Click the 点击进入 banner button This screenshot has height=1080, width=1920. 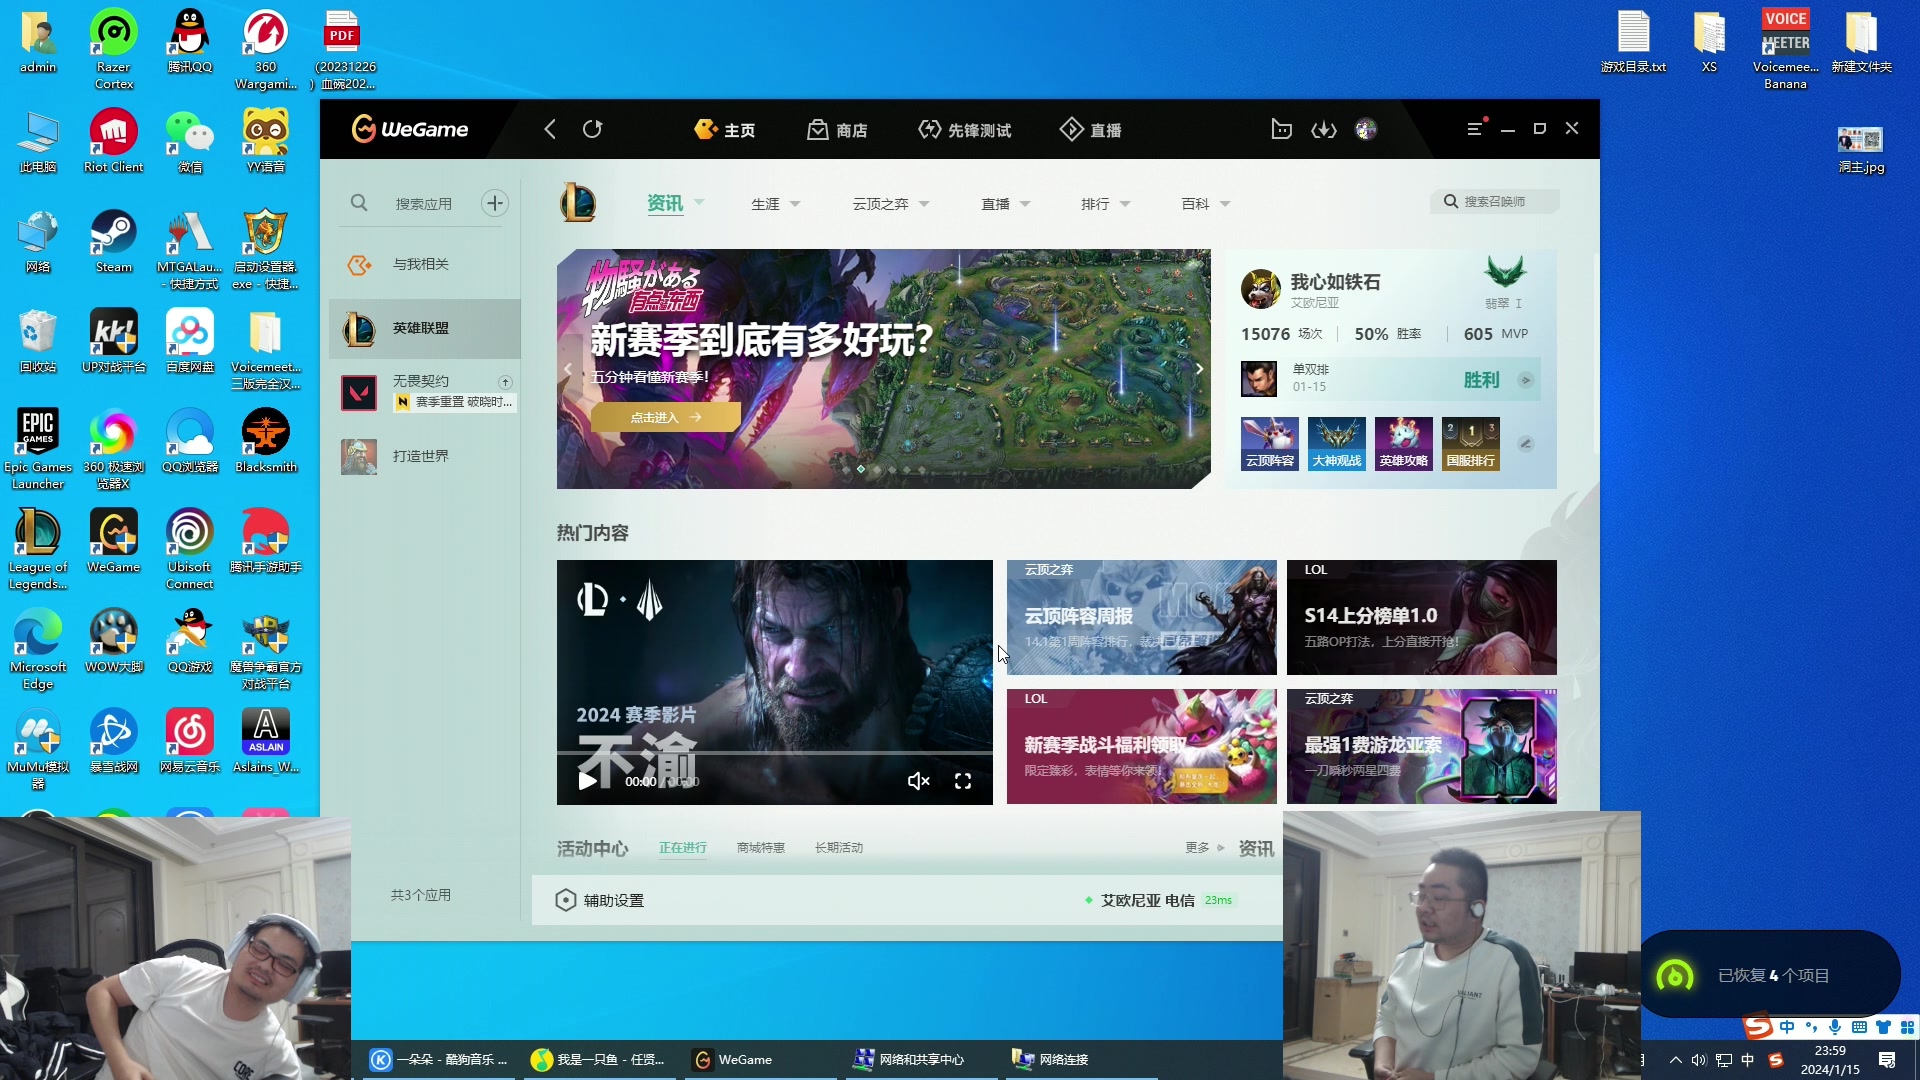click(666, 417)
